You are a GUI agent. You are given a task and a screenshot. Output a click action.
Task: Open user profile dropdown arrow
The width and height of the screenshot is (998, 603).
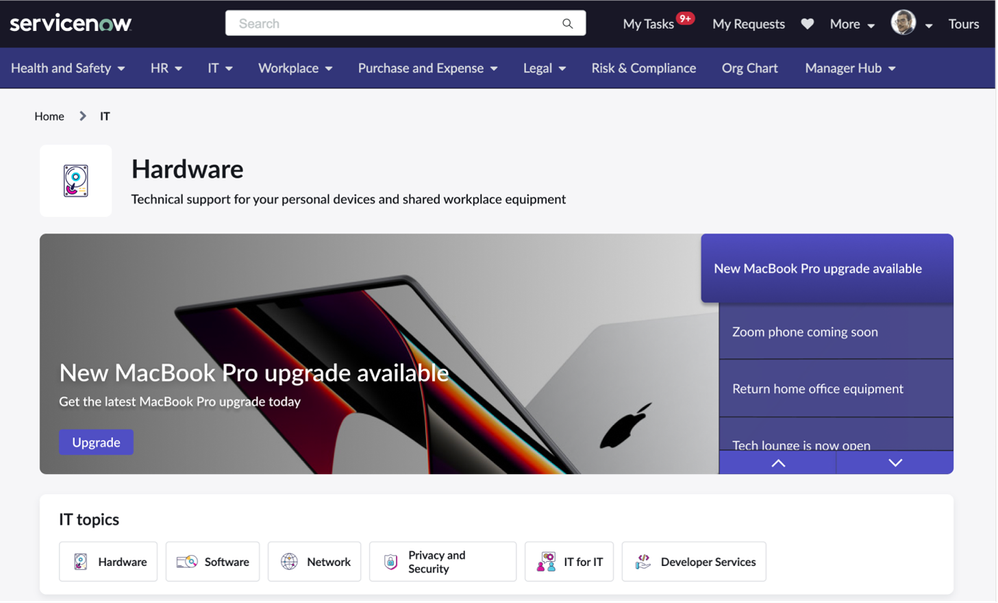tap(929, 25)
